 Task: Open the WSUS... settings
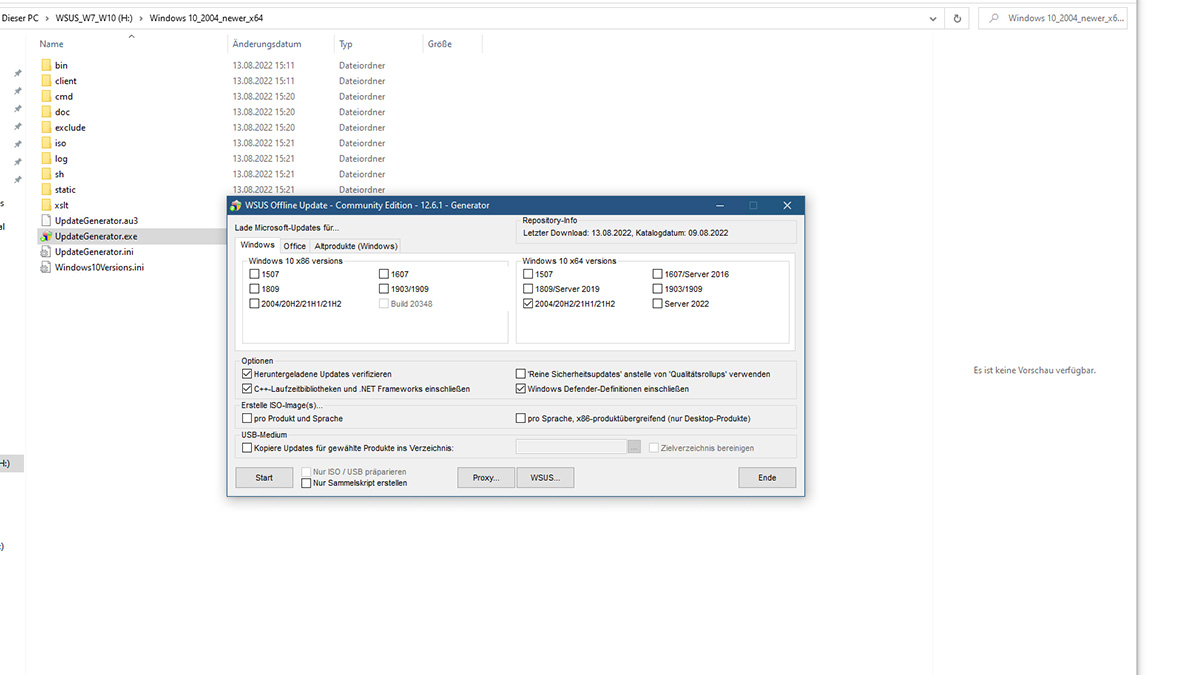point(546,478)
